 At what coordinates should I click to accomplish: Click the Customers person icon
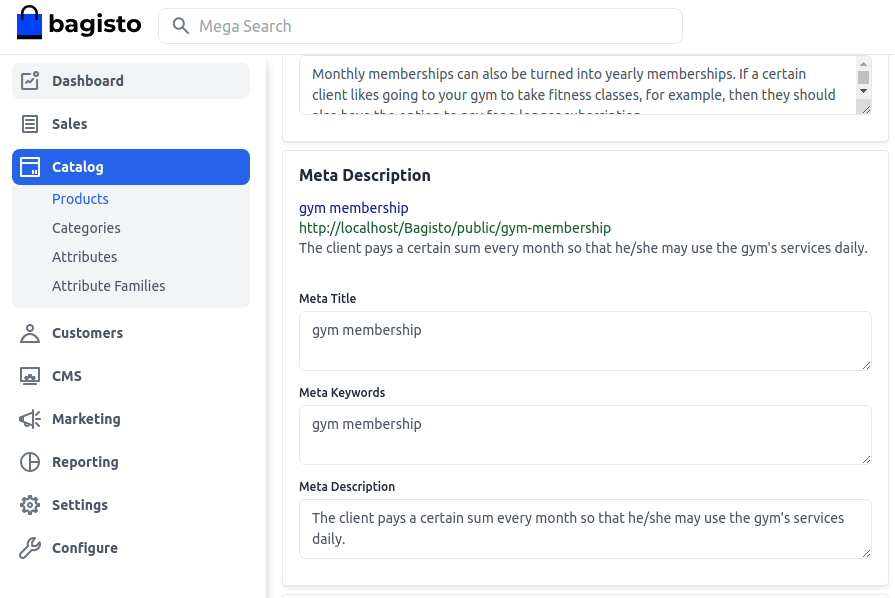point(30,333)
